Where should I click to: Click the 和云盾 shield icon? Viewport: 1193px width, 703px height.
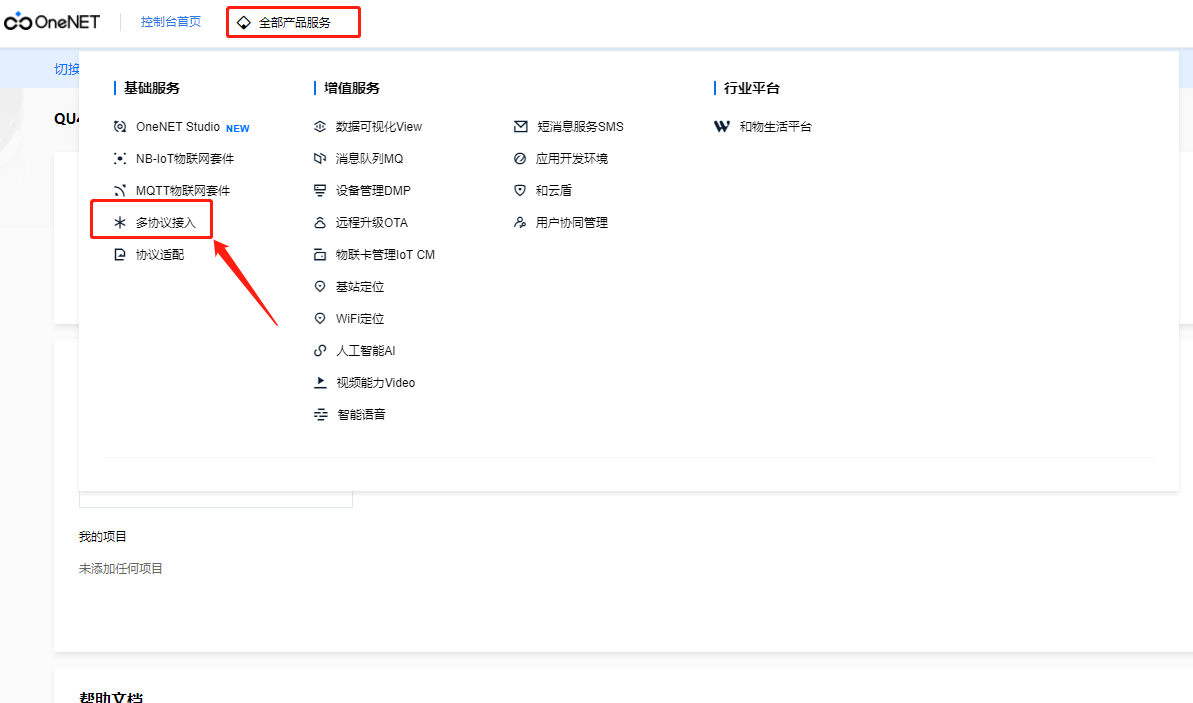tap(520, 191)
